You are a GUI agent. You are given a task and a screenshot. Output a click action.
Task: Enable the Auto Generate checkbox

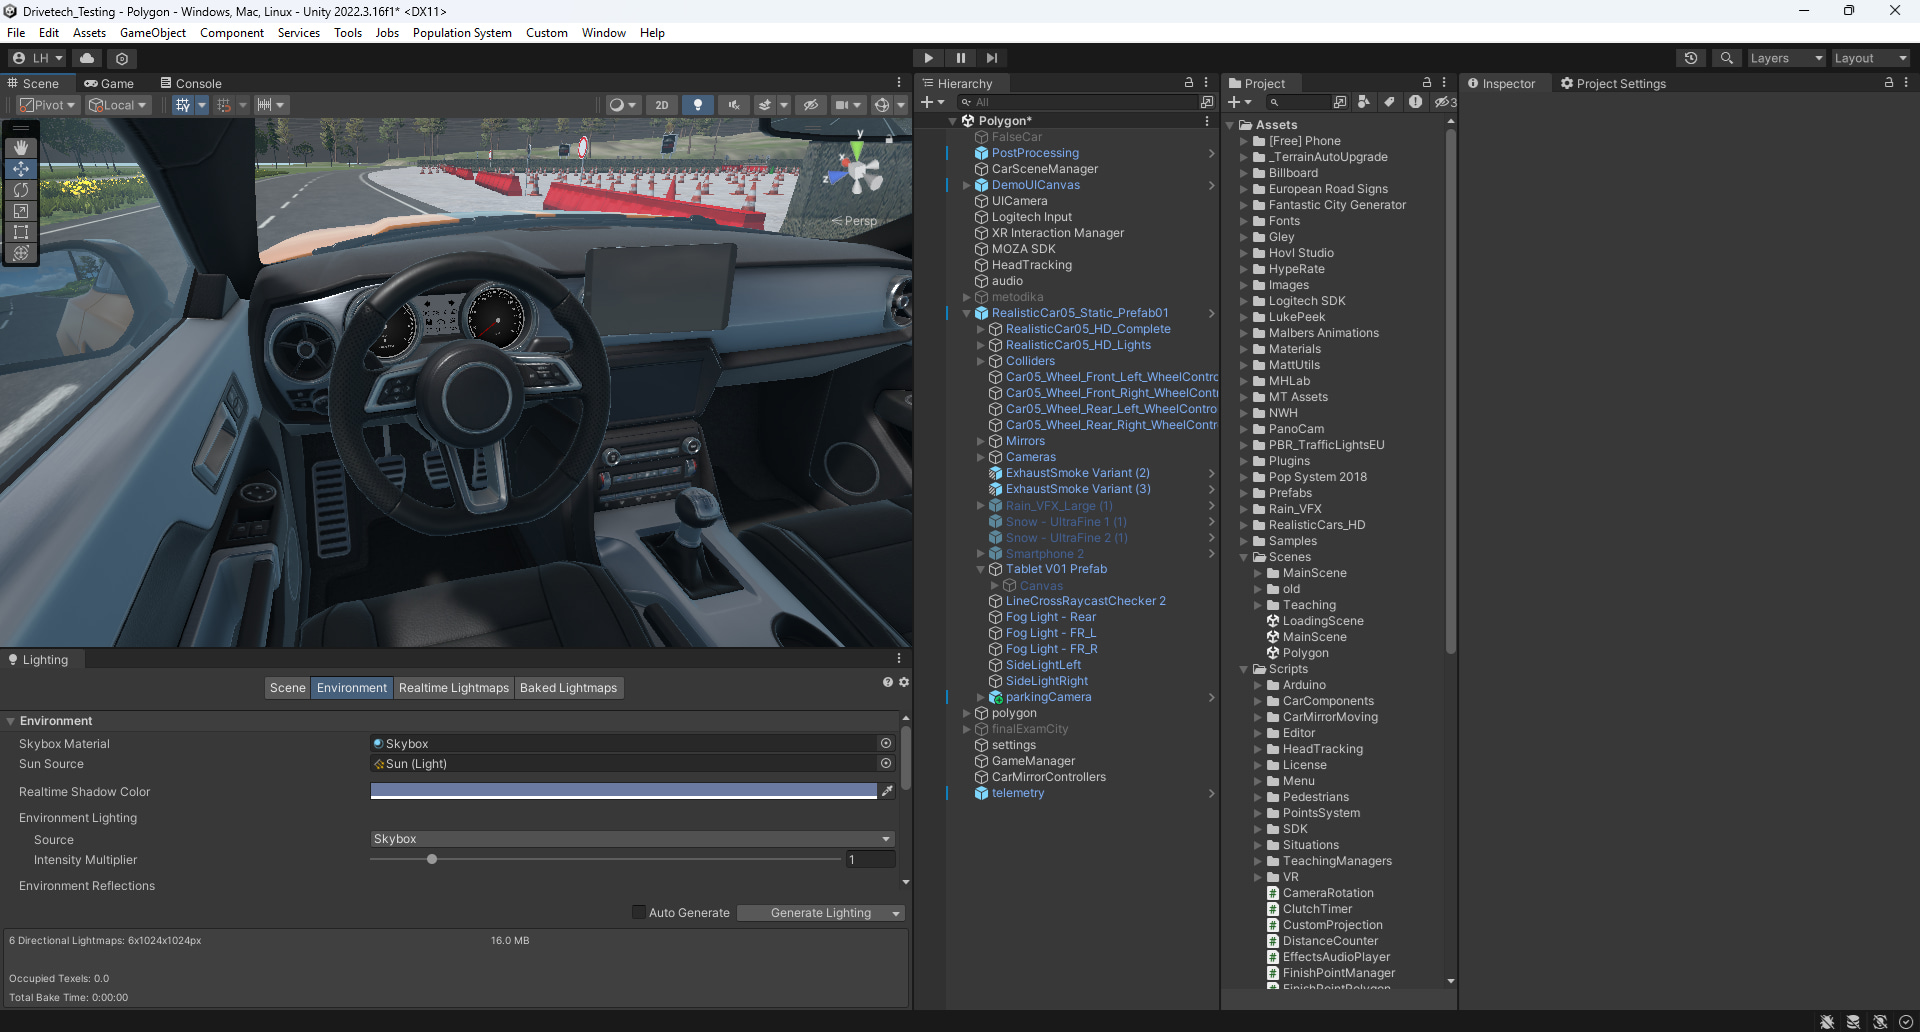pyautogui.click(x=639, y=912)
